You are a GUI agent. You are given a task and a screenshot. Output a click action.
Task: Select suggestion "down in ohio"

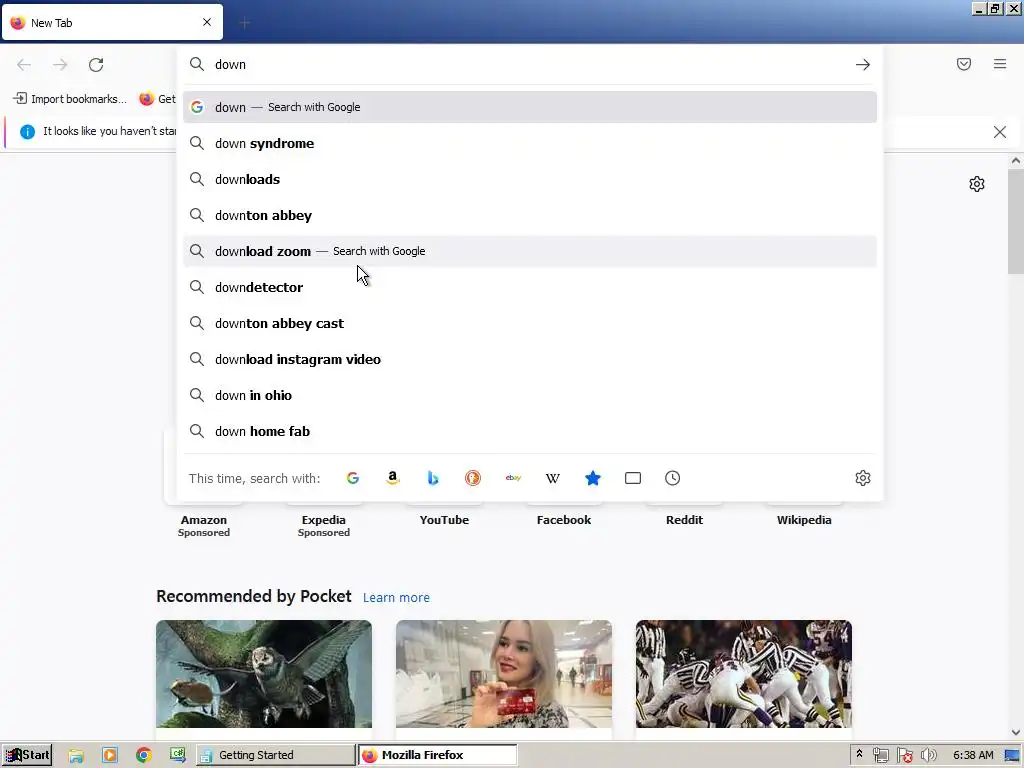point(530,395)
